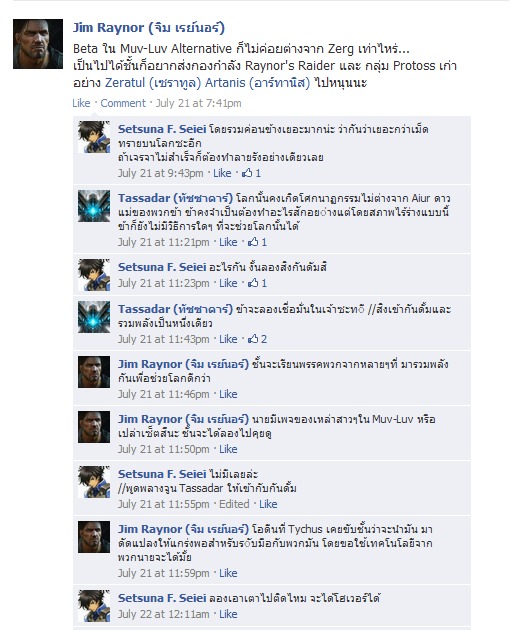Open Tassadar name link on the 11:43pm comment
Screen dimensions: 525x630
(175, 309)
